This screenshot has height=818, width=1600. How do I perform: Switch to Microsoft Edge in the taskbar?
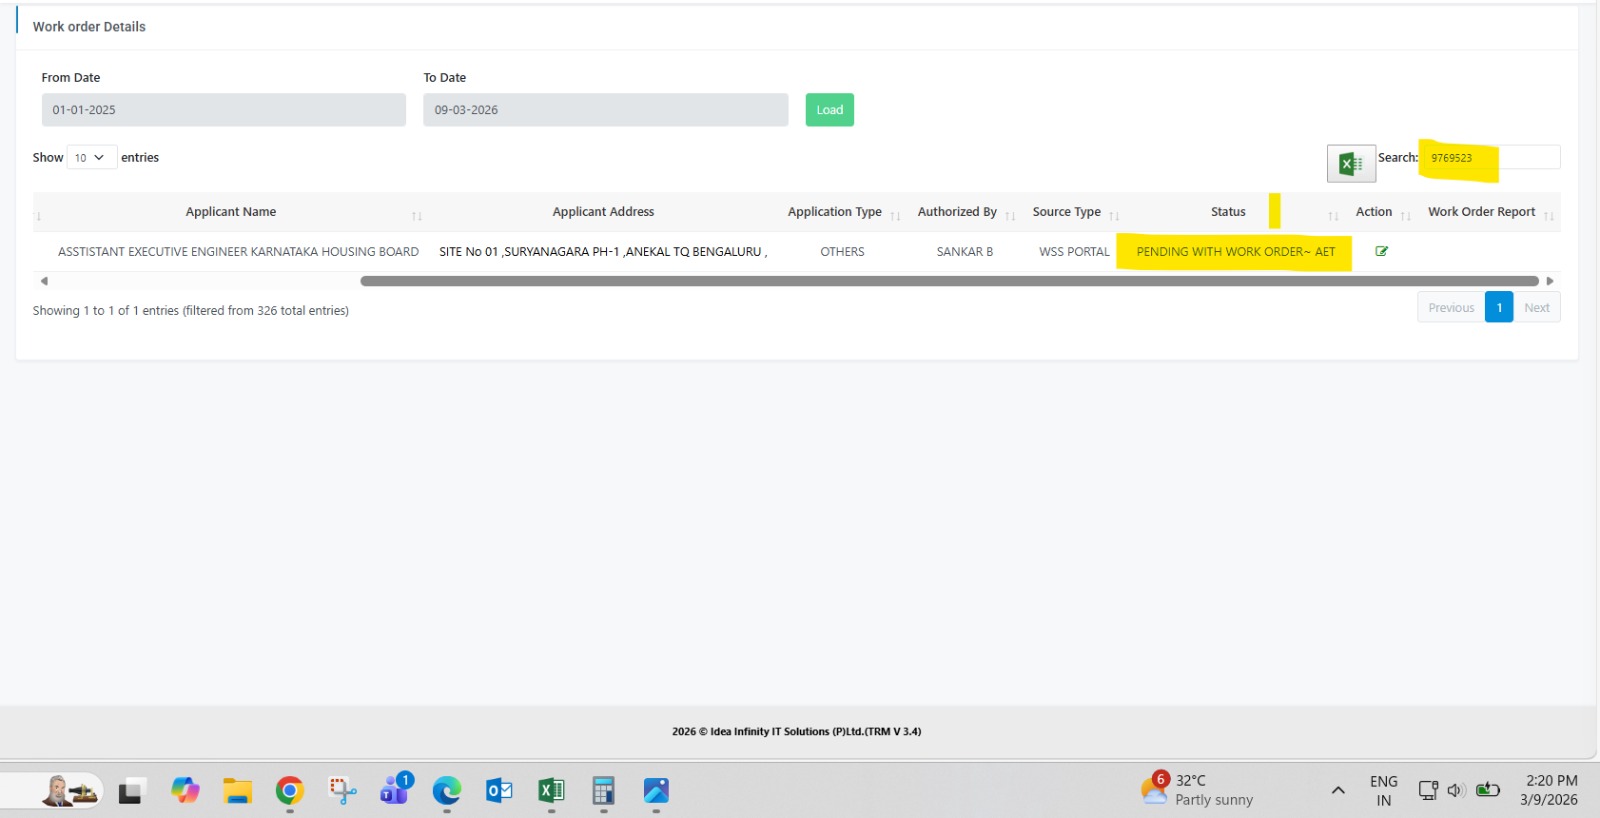[447, 791]
